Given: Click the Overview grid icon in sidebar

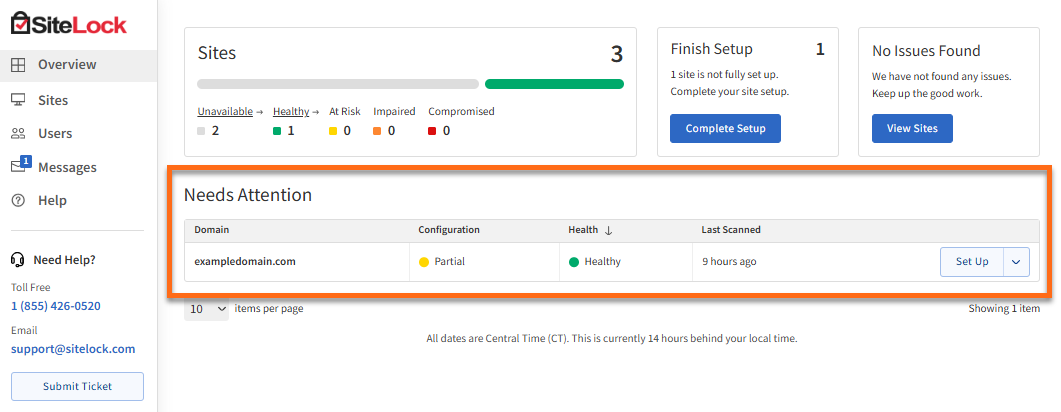Looking at the screenshot, I should [18, 65].
